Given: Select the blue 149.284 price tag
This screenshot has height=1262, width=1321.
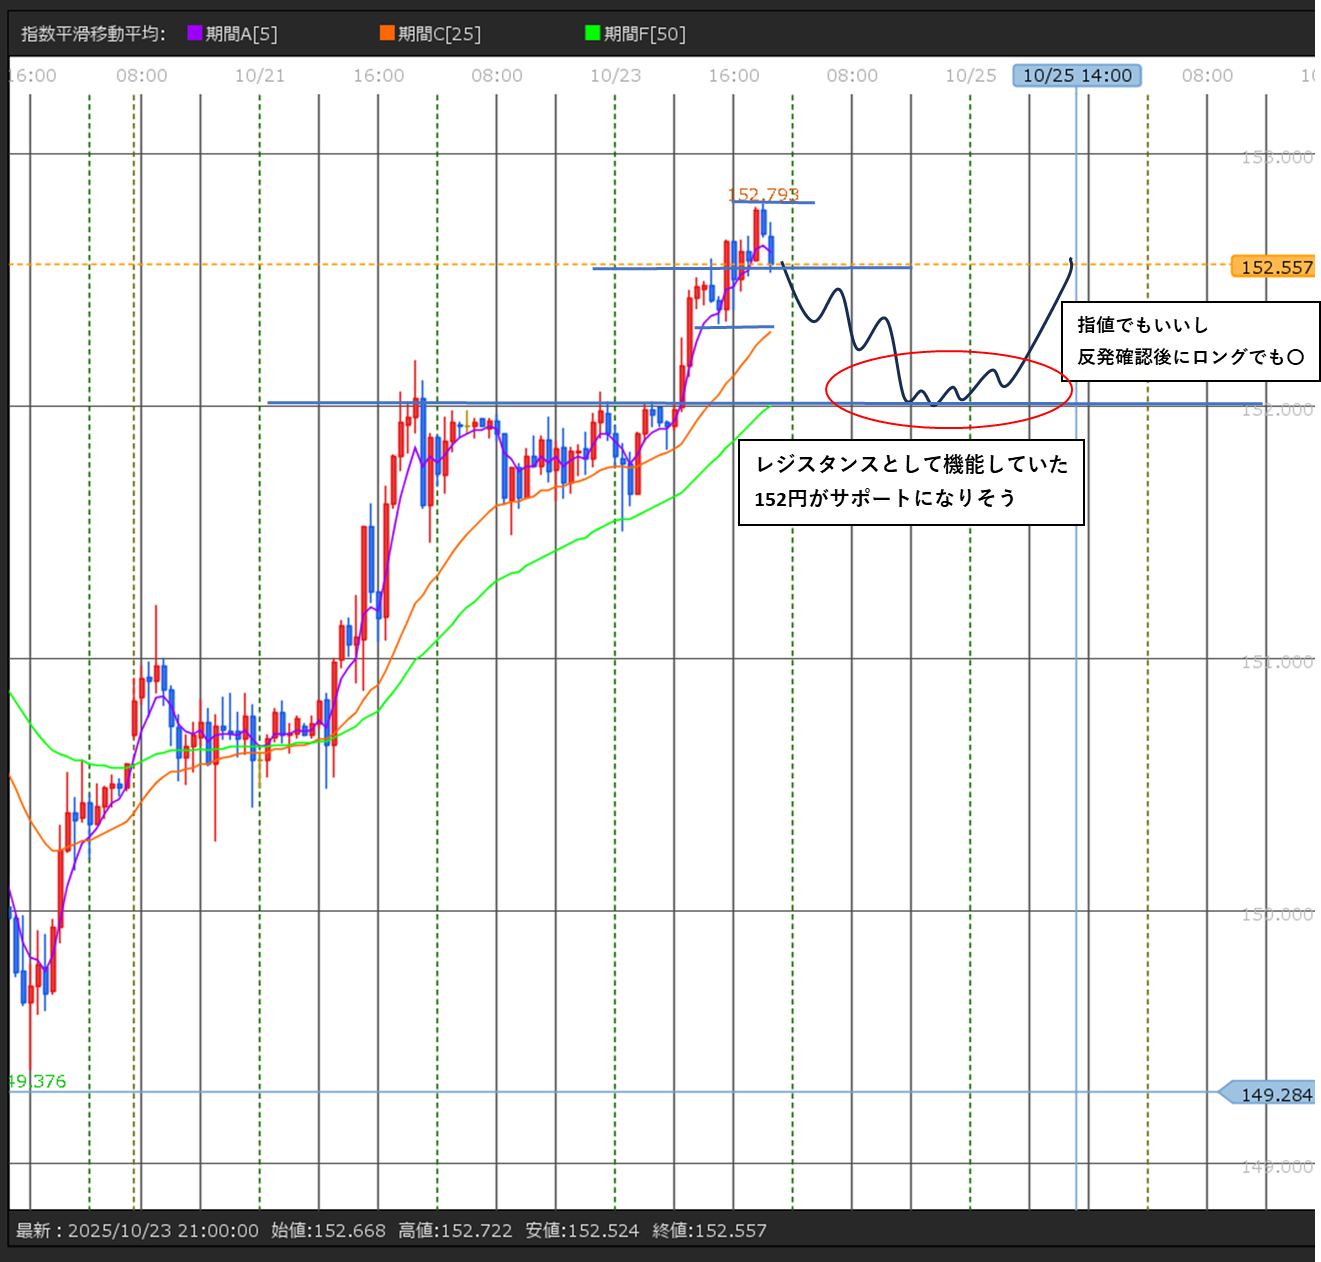Looking at the screenshot, I should [x=1274, y=1094].
